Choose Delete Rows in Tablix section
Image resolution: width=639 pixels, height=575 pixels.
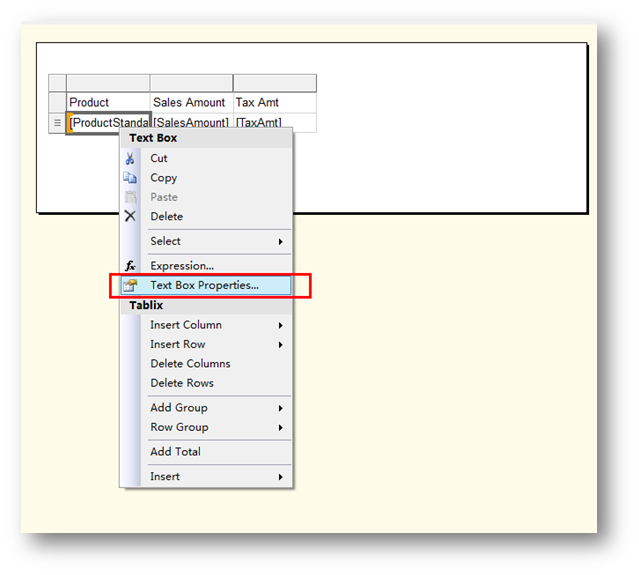207,383
